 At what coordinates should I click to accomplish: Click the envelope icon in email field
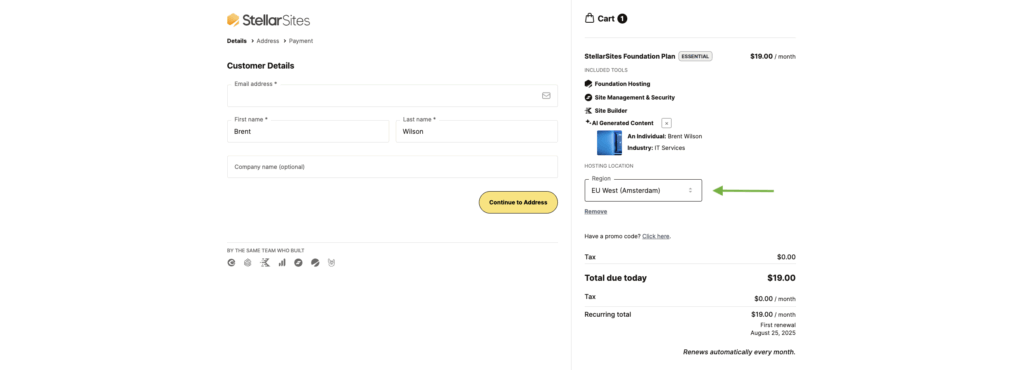point(546,95)
